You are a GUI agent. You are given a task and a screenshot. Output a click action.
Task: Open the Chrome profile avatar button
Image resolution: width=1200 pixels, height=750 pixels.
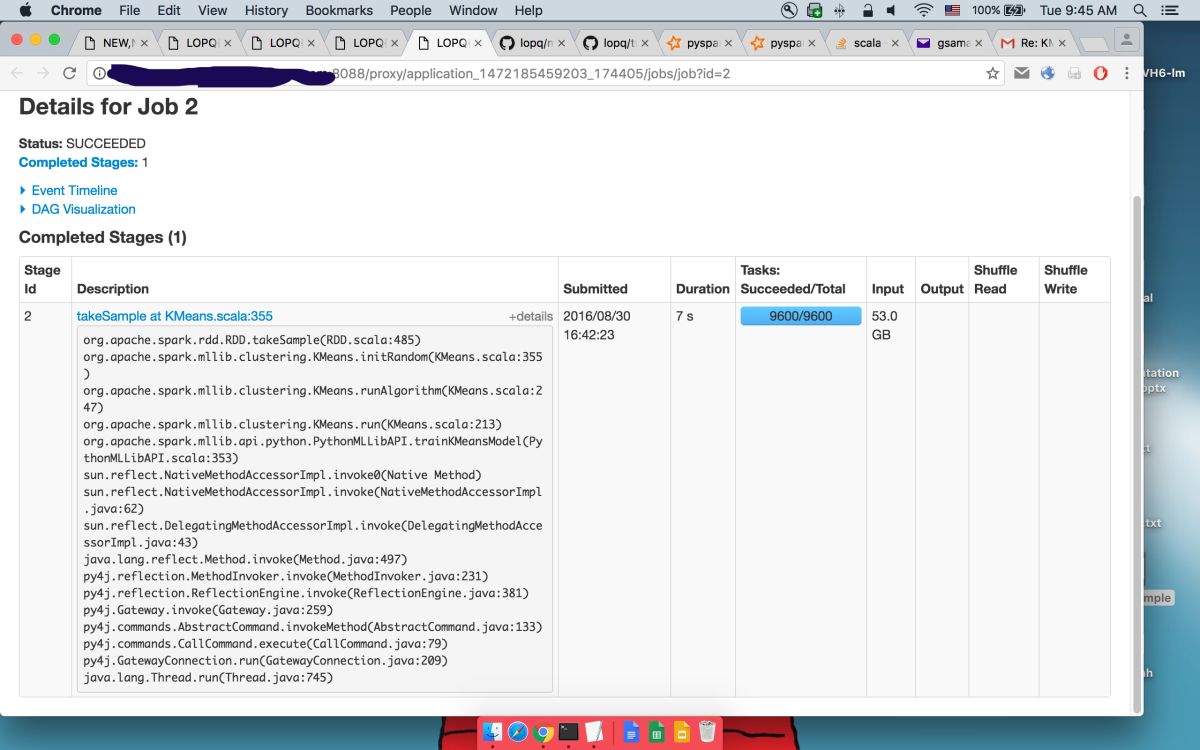[x=1128, y=40]
